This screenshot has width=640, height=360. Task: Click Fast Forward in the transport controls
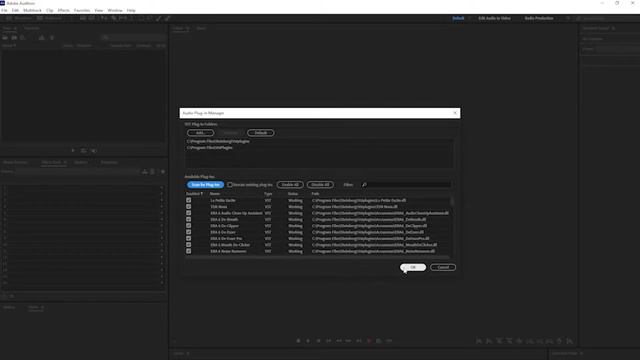[349, 341]
